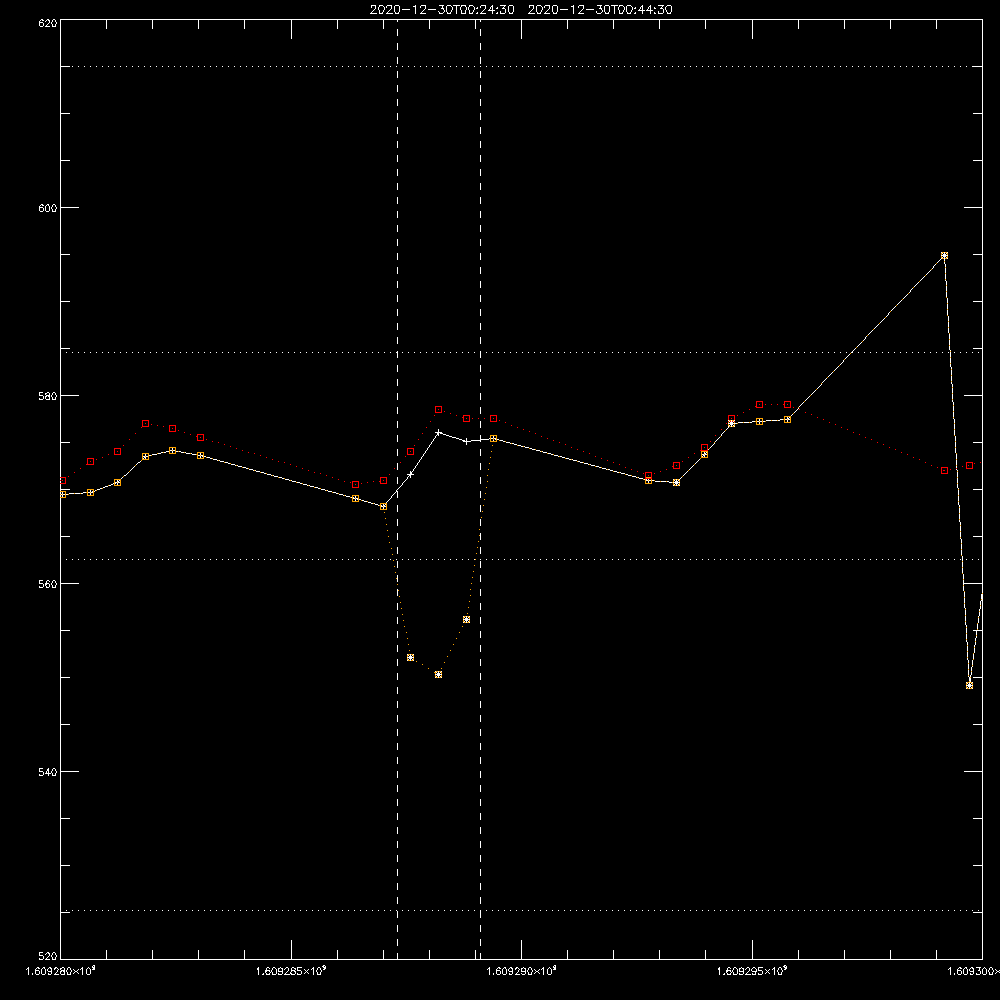Select the left vertical dashed time marker
1000x1000 pixels.
point(397,489)
